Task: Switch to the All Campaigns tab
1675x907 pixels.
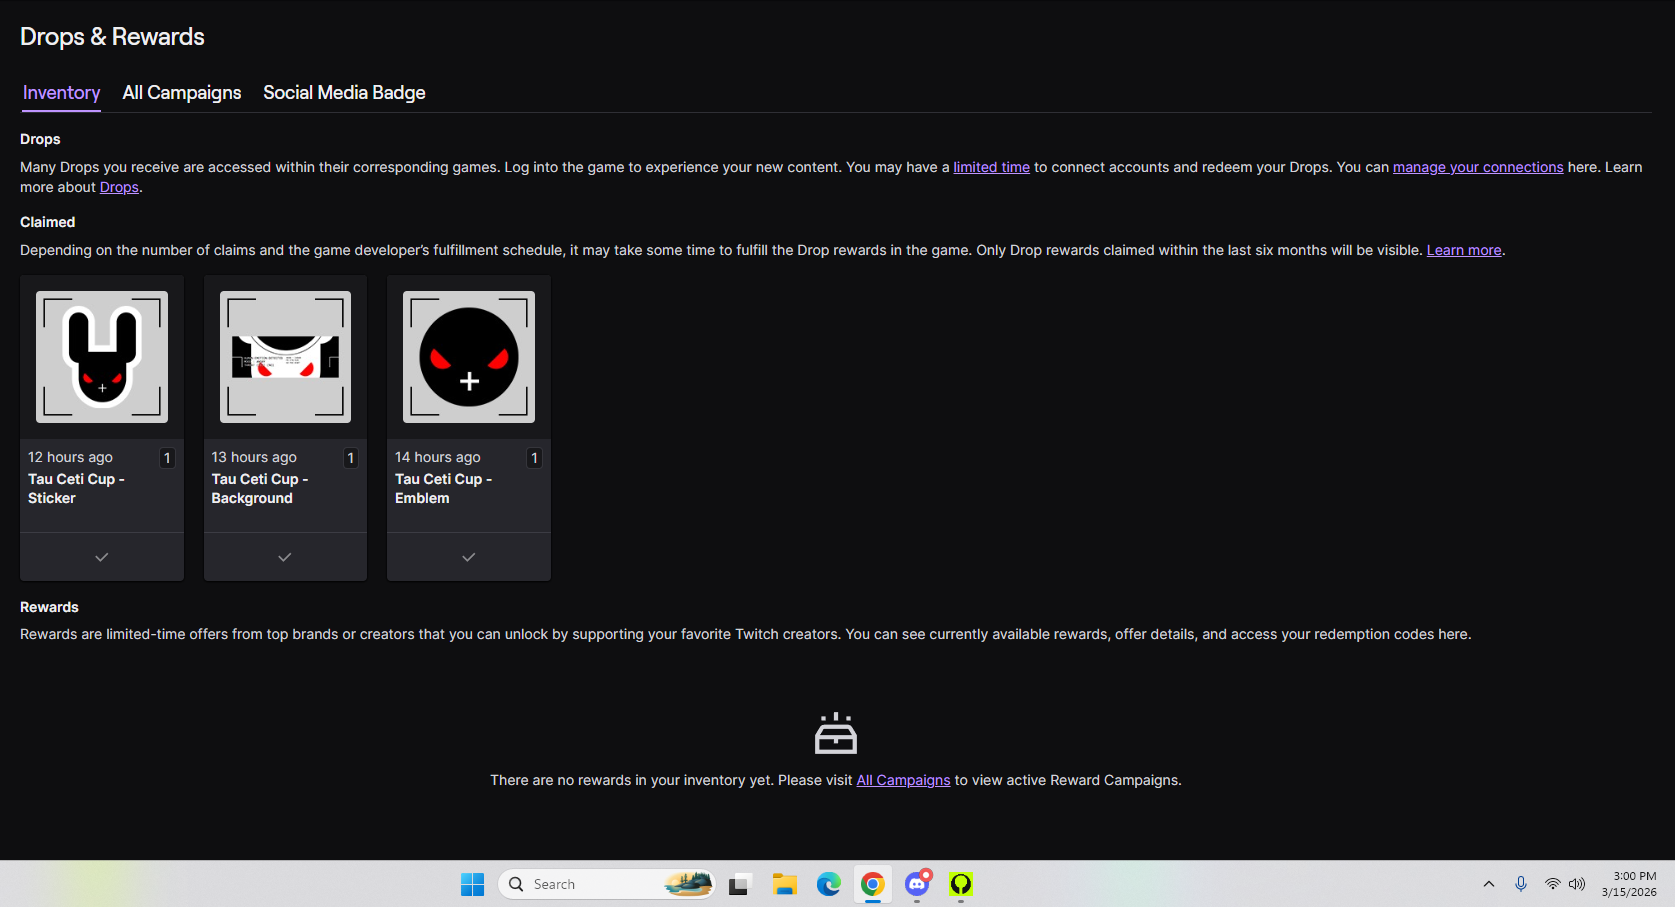Action: [x=182, y=93]
